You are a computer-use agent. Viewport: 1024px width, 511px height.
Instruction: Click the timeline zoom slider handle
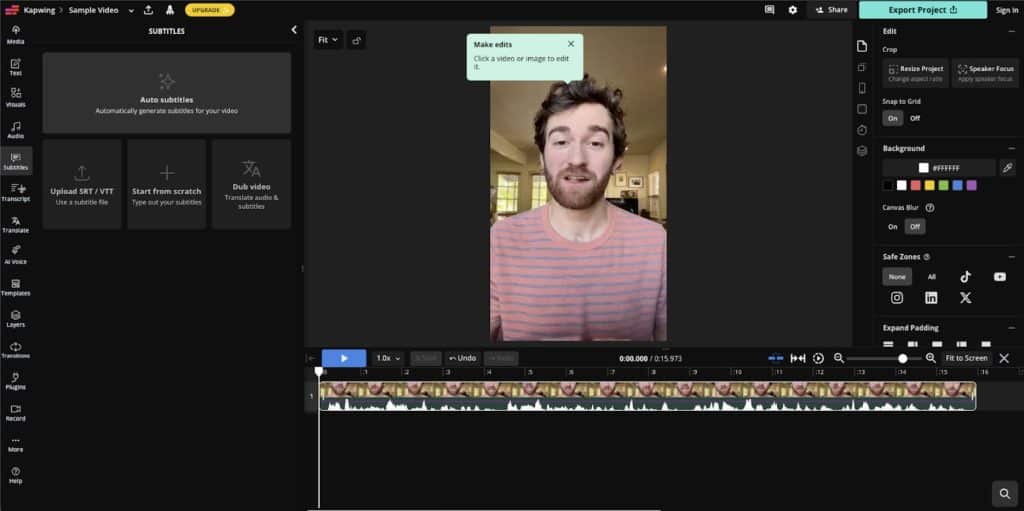tap(903, 358)
